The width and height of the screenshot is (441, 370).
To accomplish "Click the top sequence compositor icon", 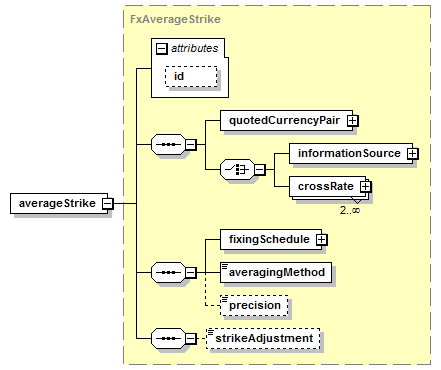I will coord(168,145).
